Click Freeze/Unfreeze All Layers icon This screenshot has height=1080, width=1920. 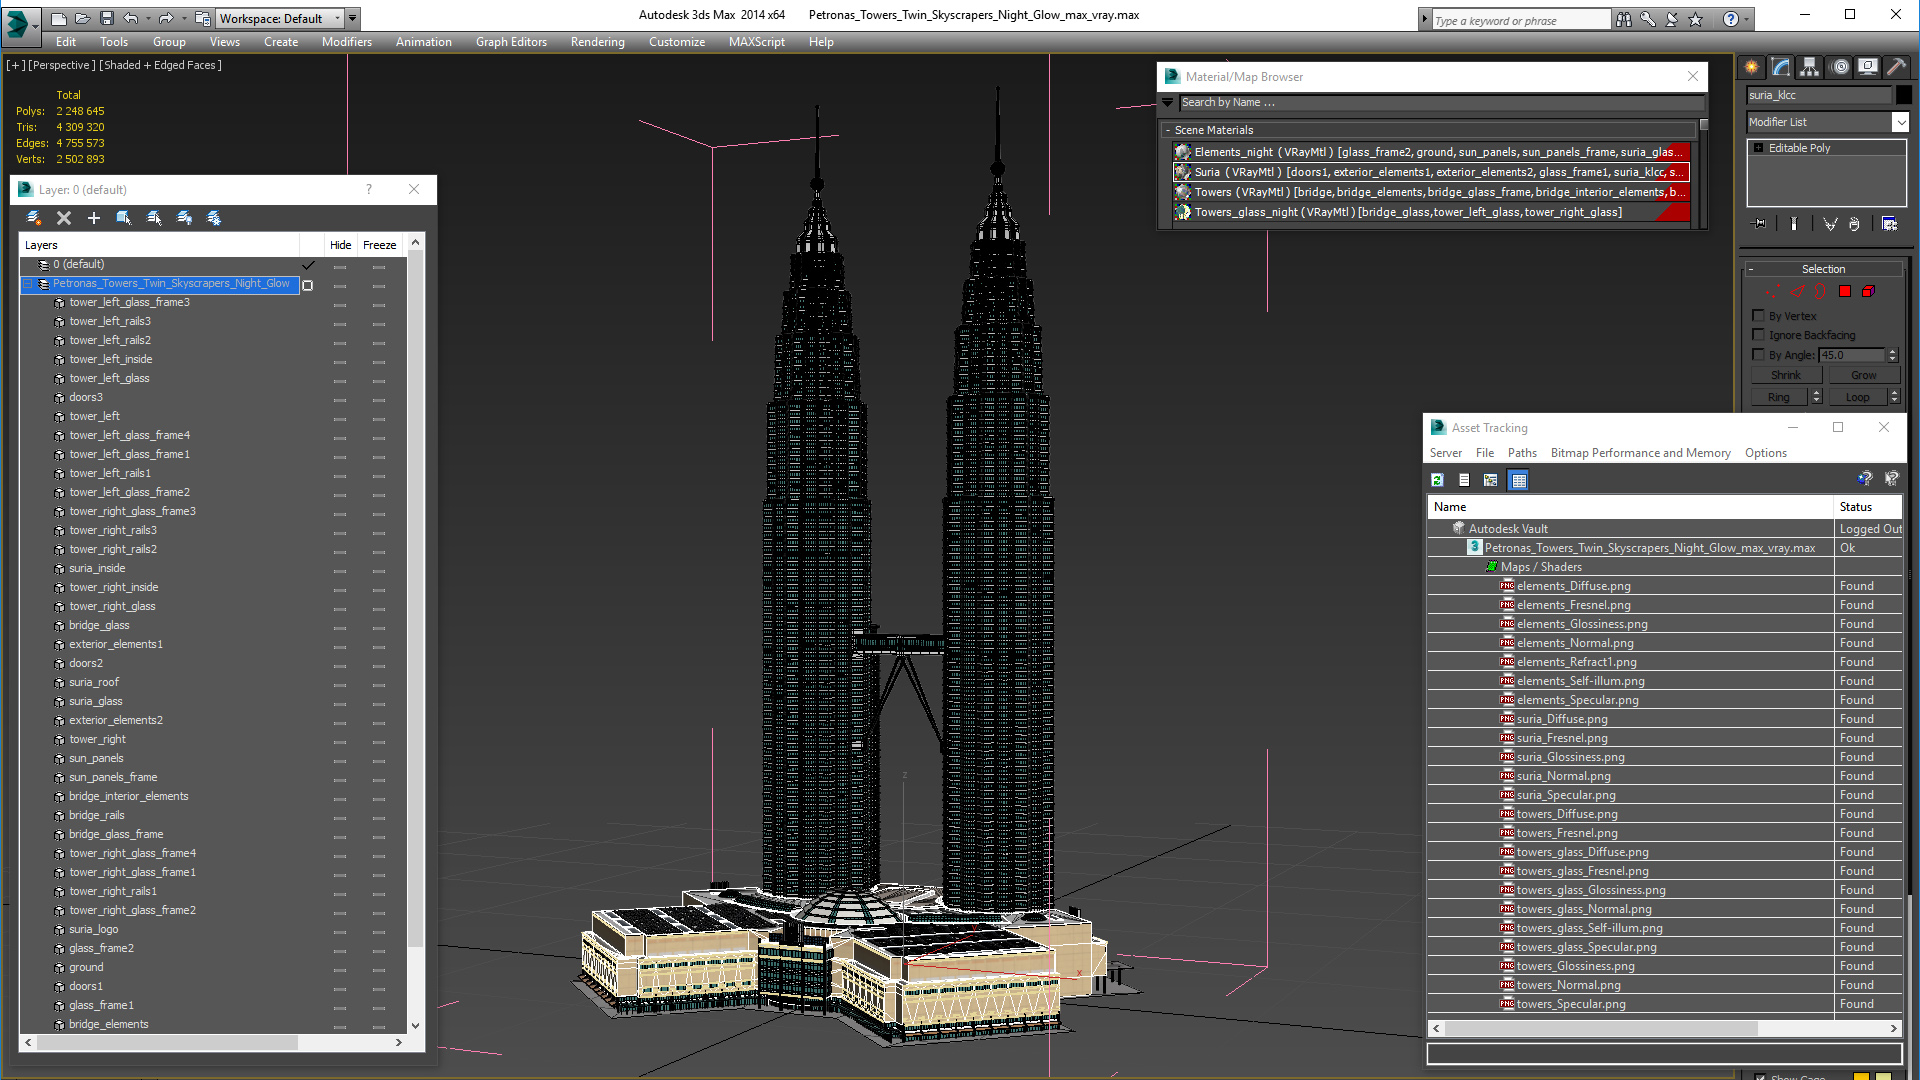coord(214,218)
